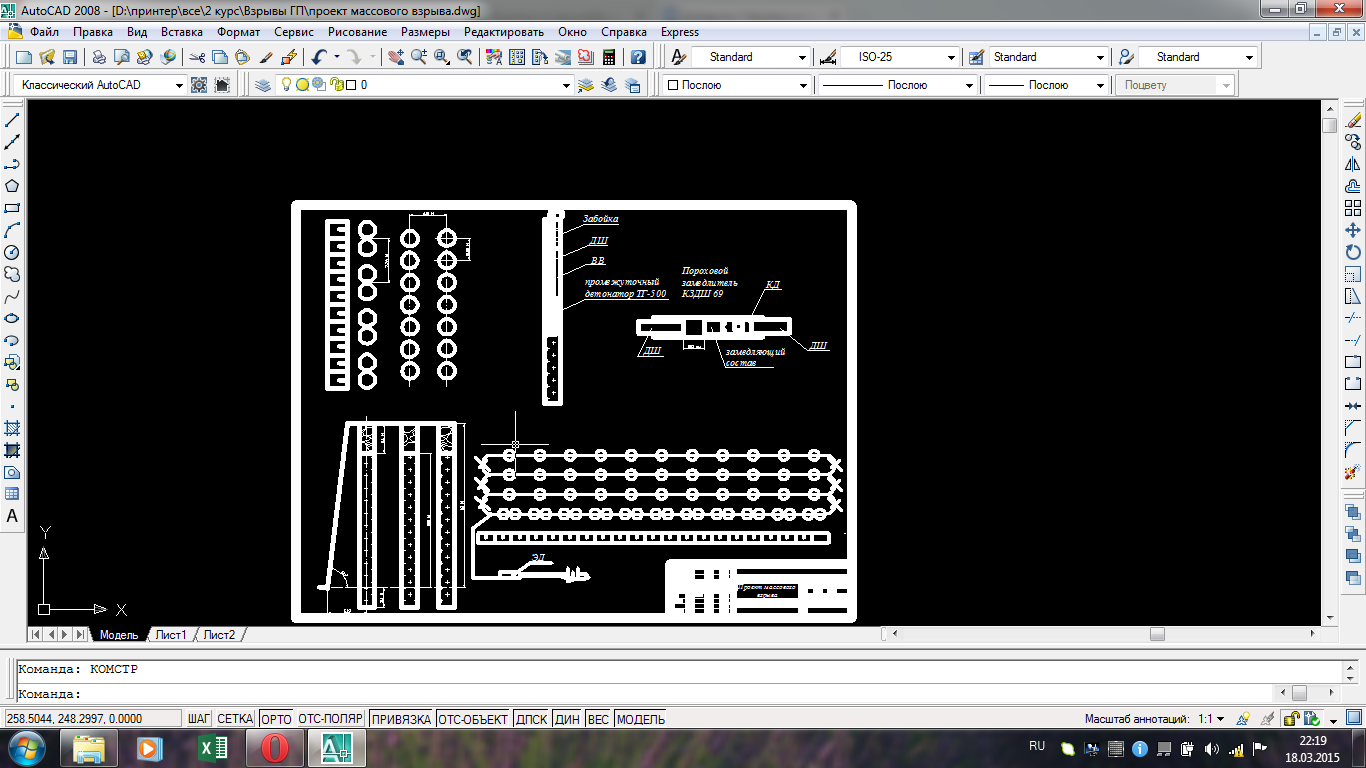Viewport: 1366px width, 768px height.
Task: Click the МОДЕЛЬ status bar button
Action: pos(641,719)
